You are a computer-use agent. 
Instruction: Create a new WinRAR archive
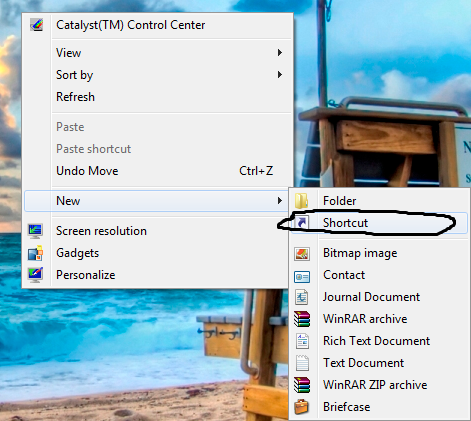(x=379, y=319)
